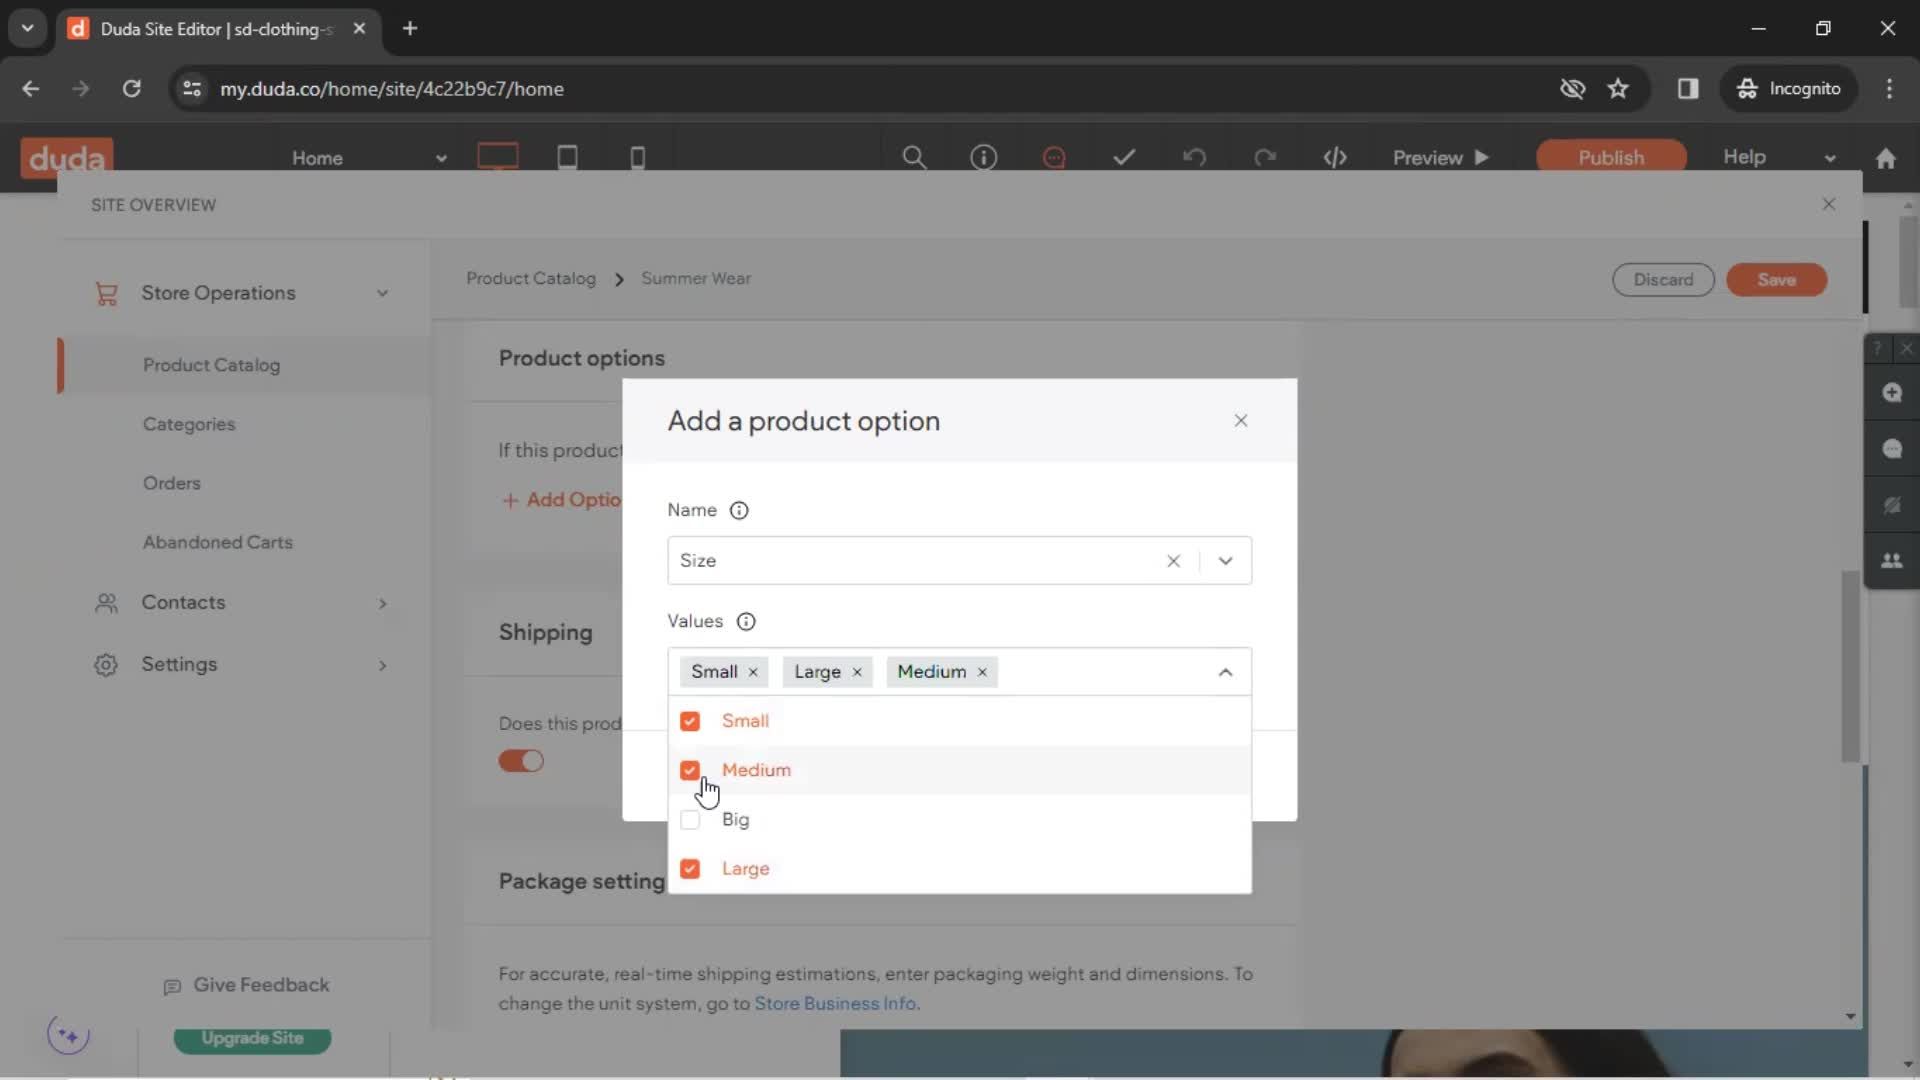Open browser side panel icon
The width and height of the screenshot is (1920, 1080).
(x=1688, y=89)
